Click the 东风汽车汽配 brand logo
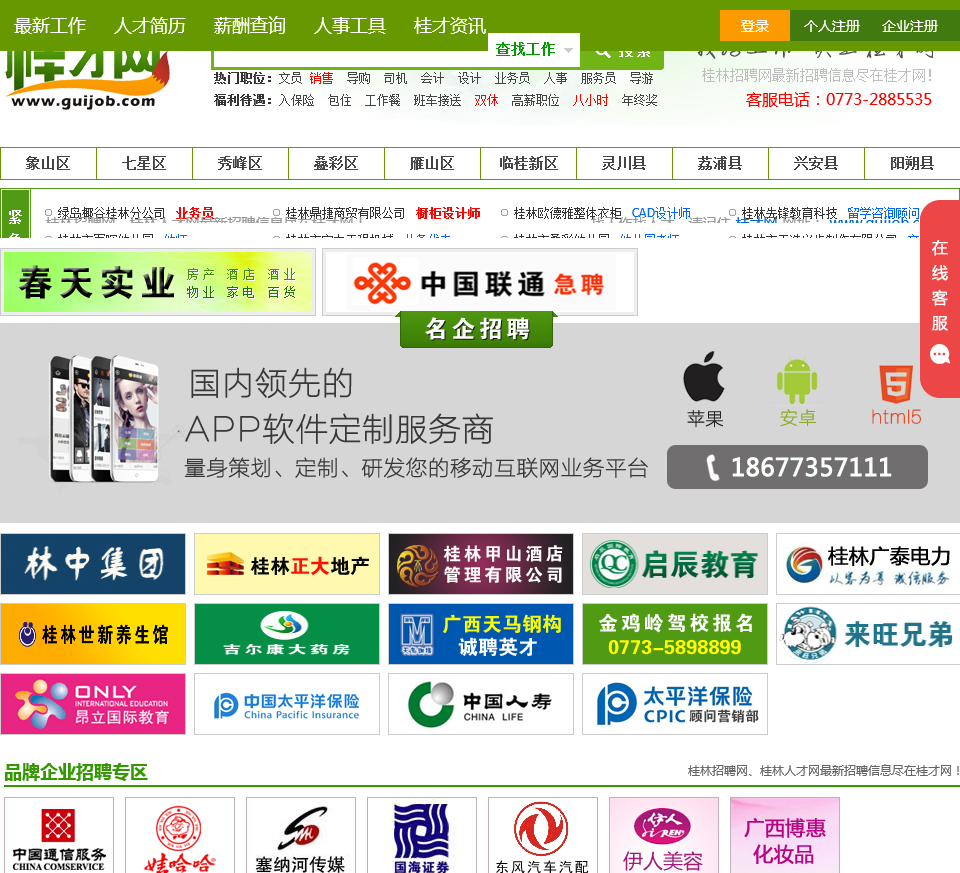This screenshot has width=960, height=873. point(542,836)
